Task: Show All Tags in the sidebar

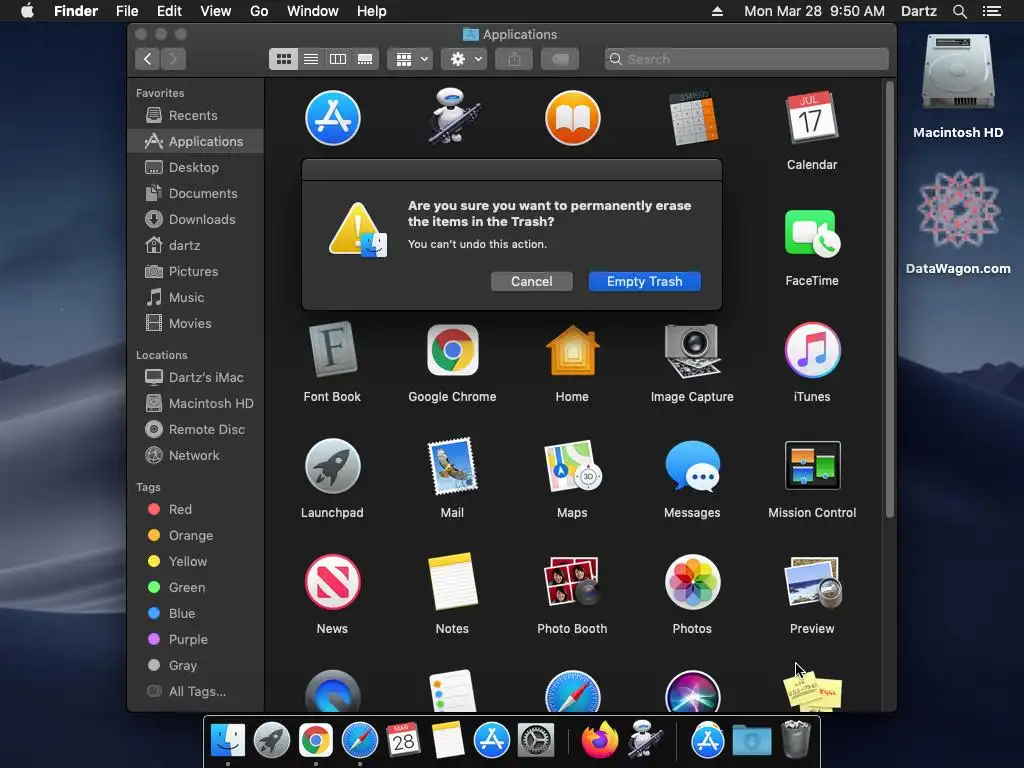Action: pos(196,692)
